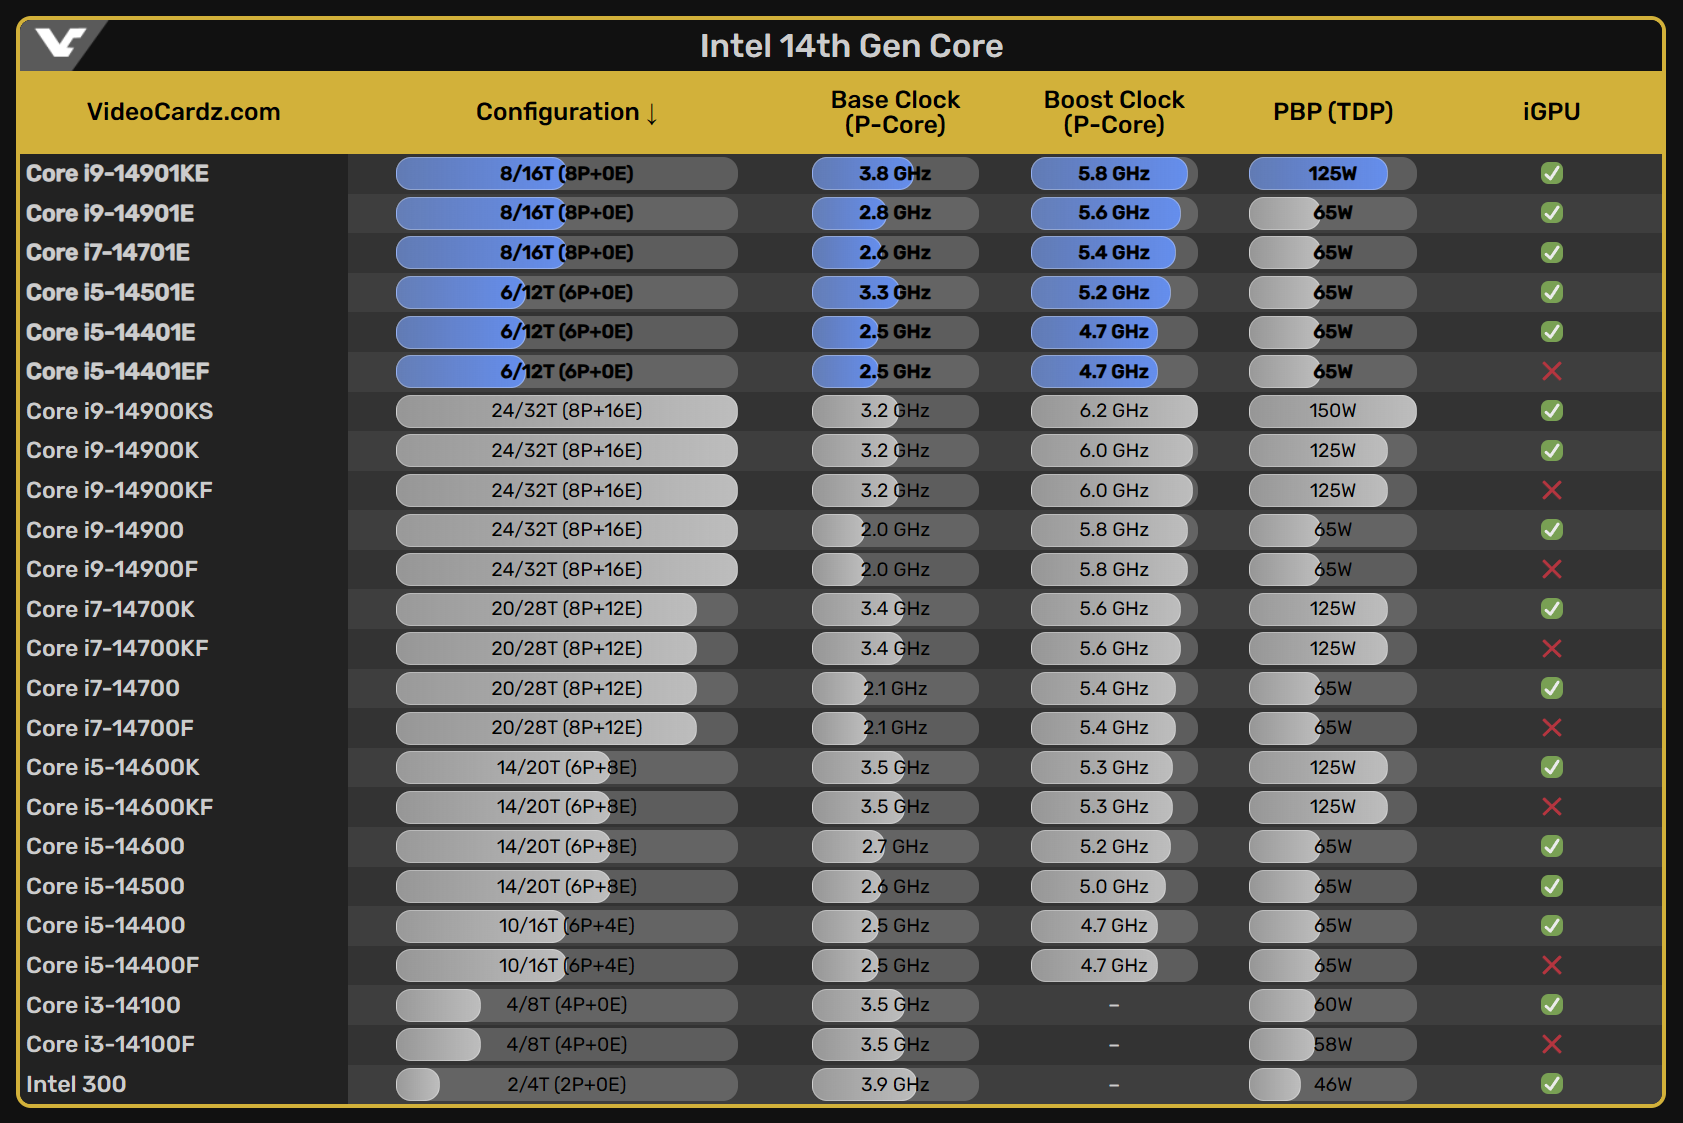Click the iGPU checkmark for Core i9-14900KS
Image resolution: width=1683 pixels, height=1123 pixels.
(x=1552, y=411)
